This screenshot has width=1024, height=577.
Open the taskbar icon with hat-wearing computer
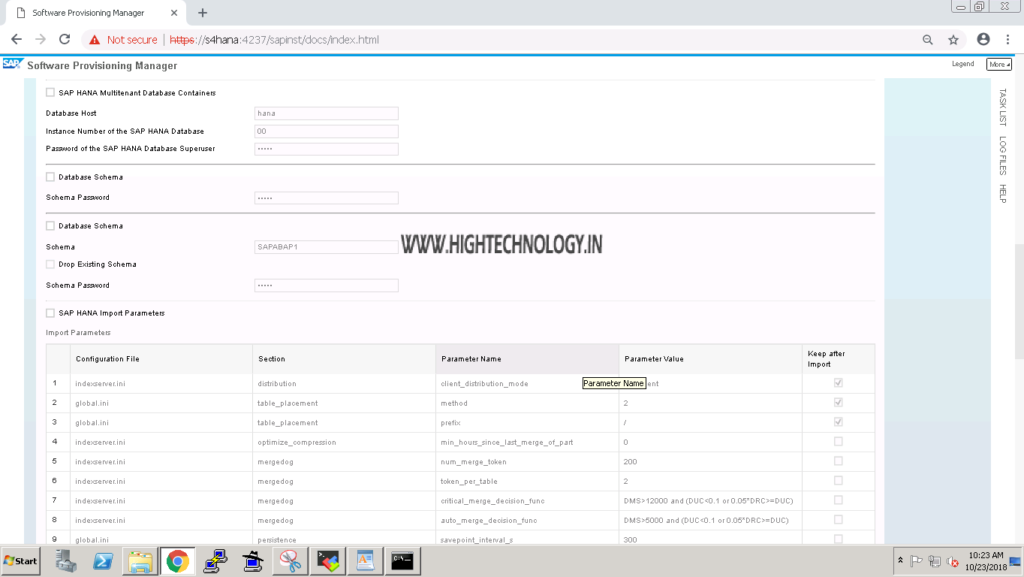[253, 561]
